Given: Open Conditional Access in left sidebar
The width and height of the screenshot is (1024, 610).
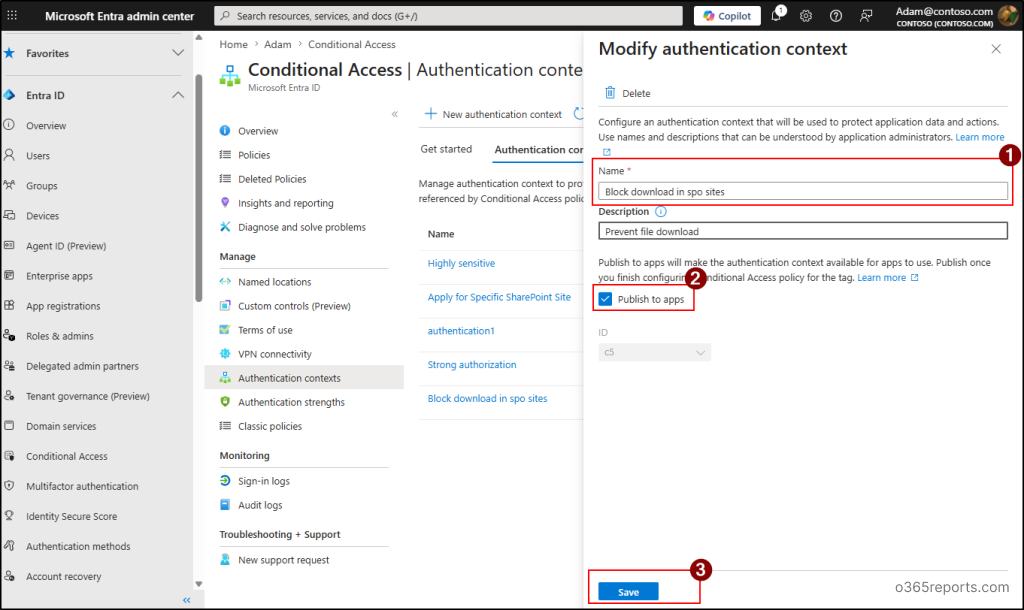Looking at the screenshot, I should (67, 456).
